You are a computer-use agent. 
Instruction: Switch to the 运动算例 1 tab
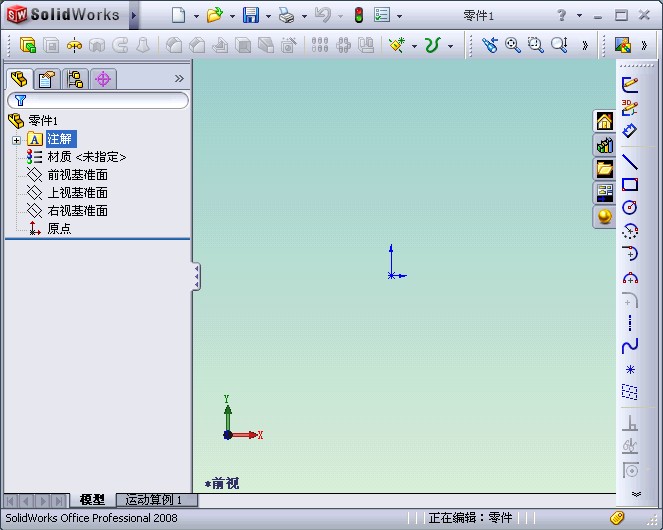tap(155, 500)
